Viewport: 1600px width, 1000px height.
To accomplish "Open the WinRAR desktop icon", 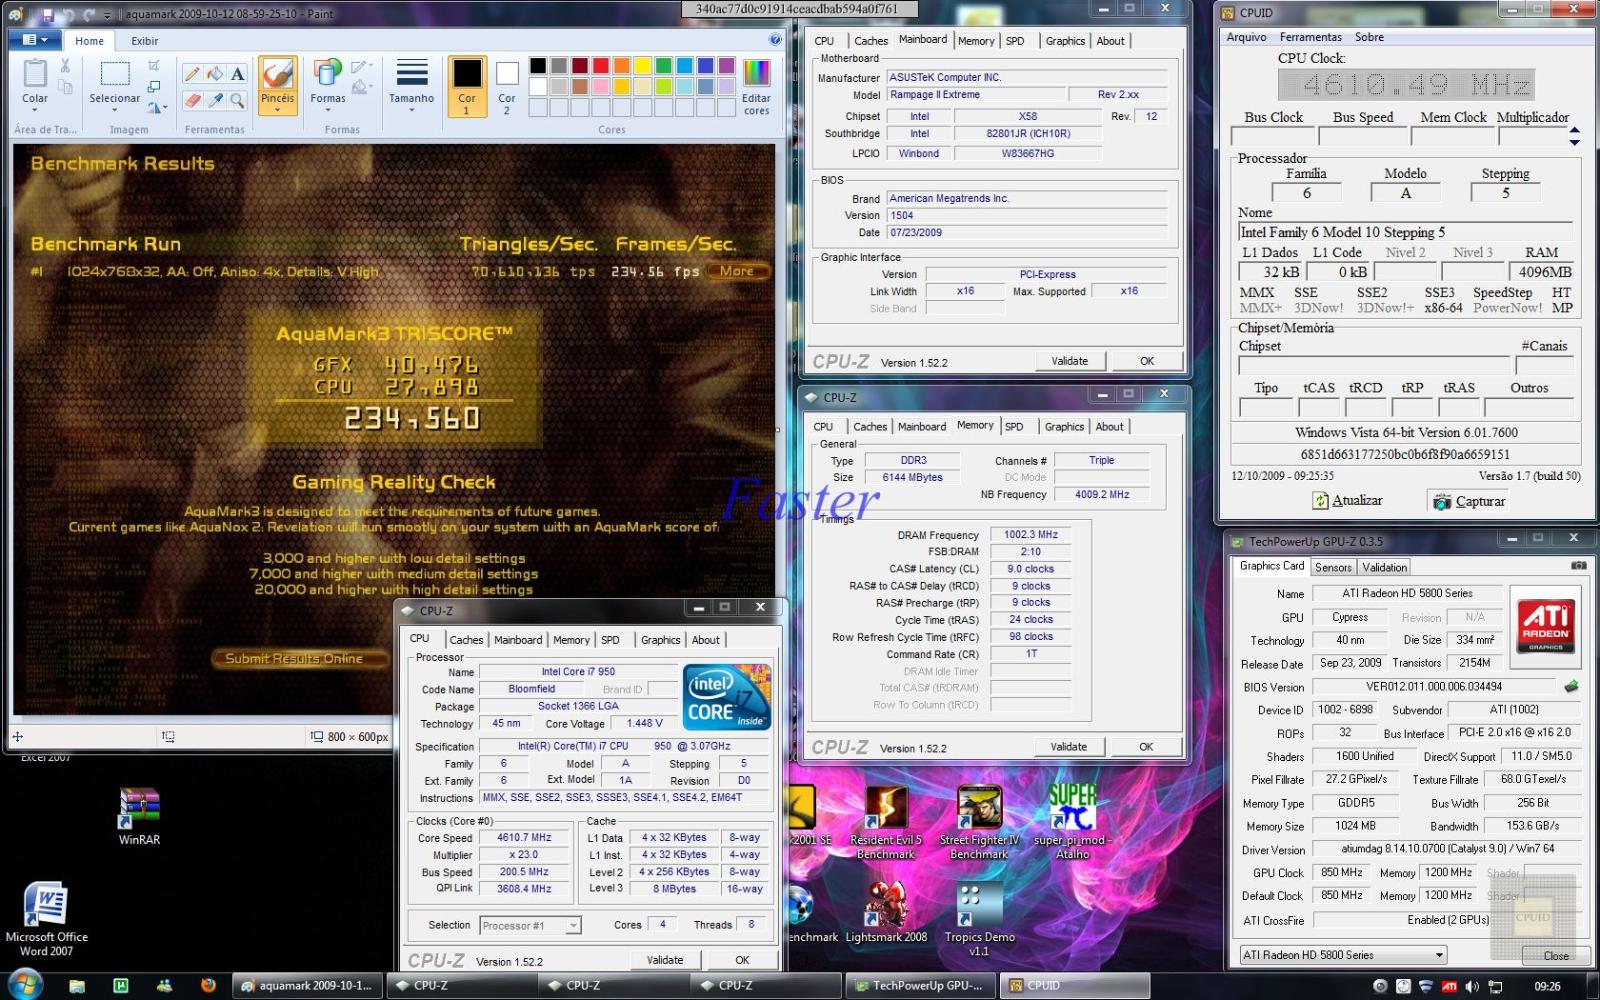I will [139, 817].
